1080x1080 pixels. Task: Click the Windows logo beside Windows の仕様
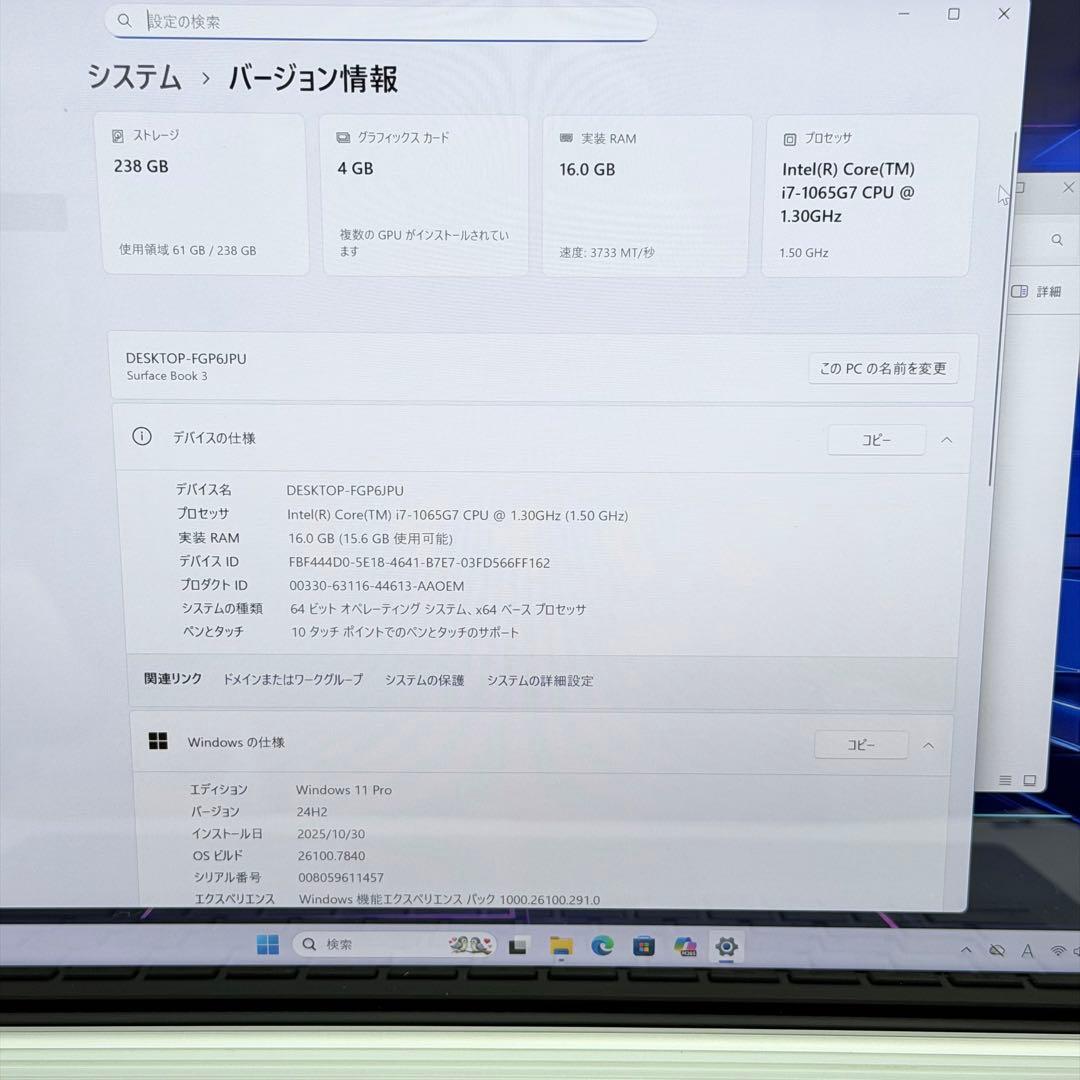click(158, 741)
